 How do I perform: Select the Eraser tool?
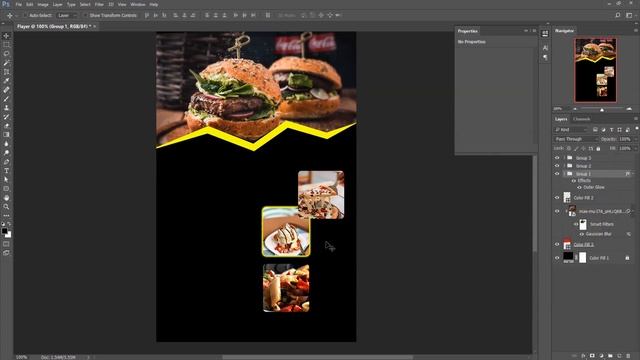[6, 126]
